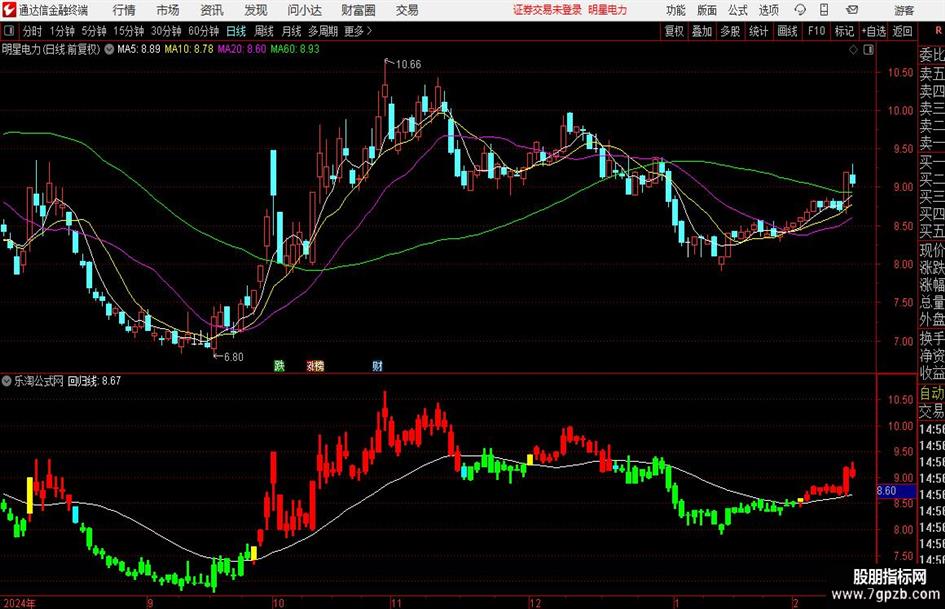
Task: Open the 行情 menu
Action: tap(124, 10)
